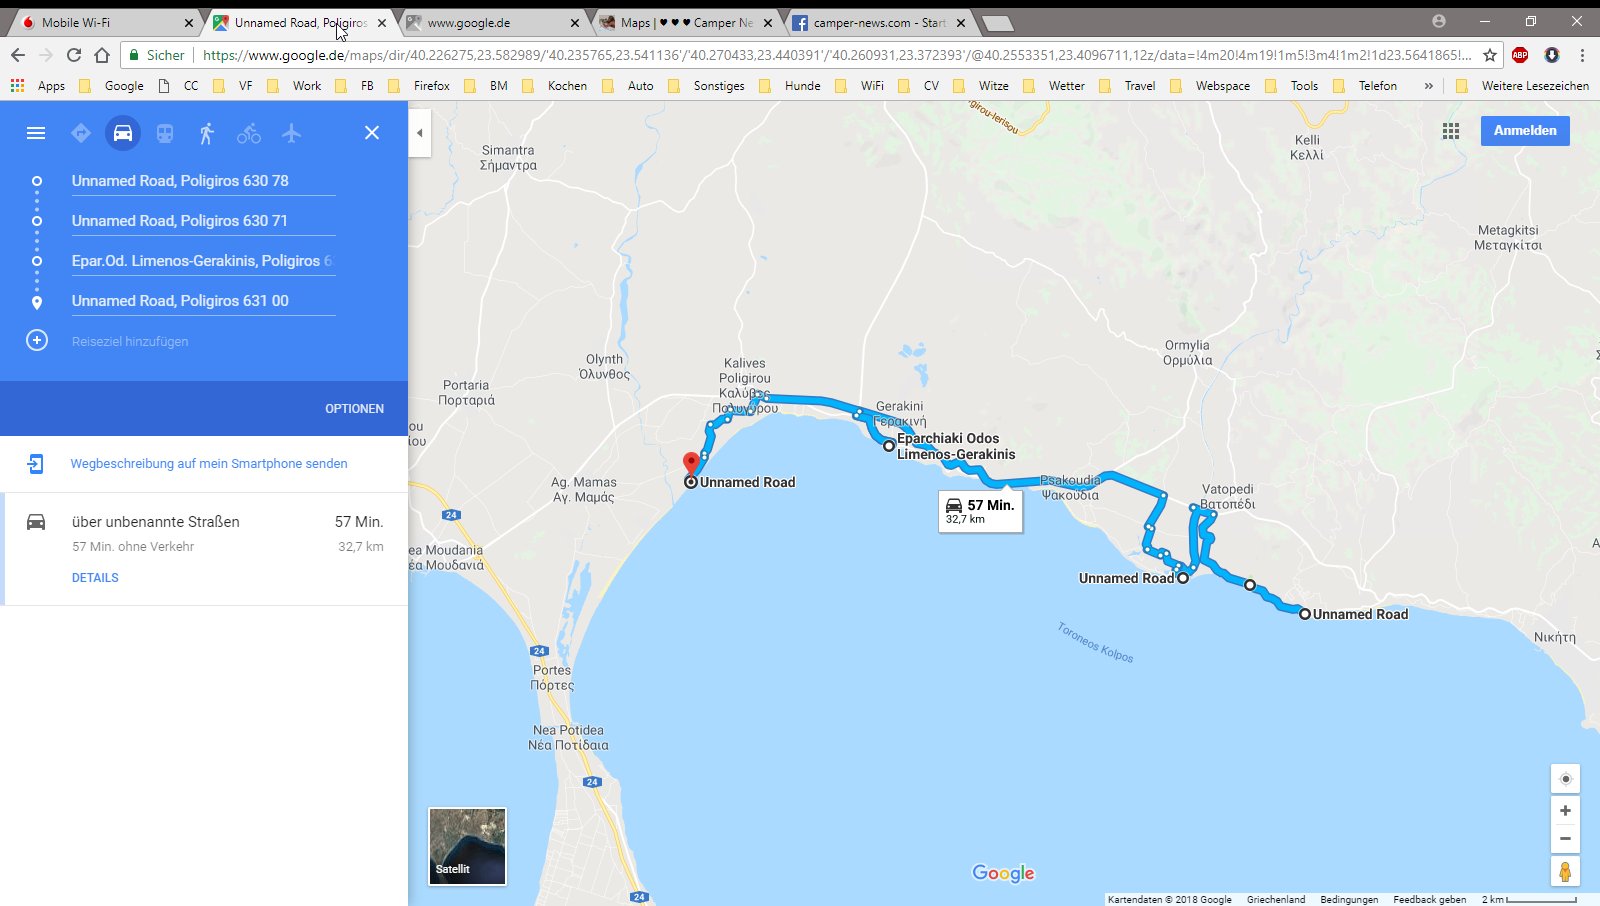Open the Google Maps hamburger menu
1600x906 pixels.
(x=36, y=133)
